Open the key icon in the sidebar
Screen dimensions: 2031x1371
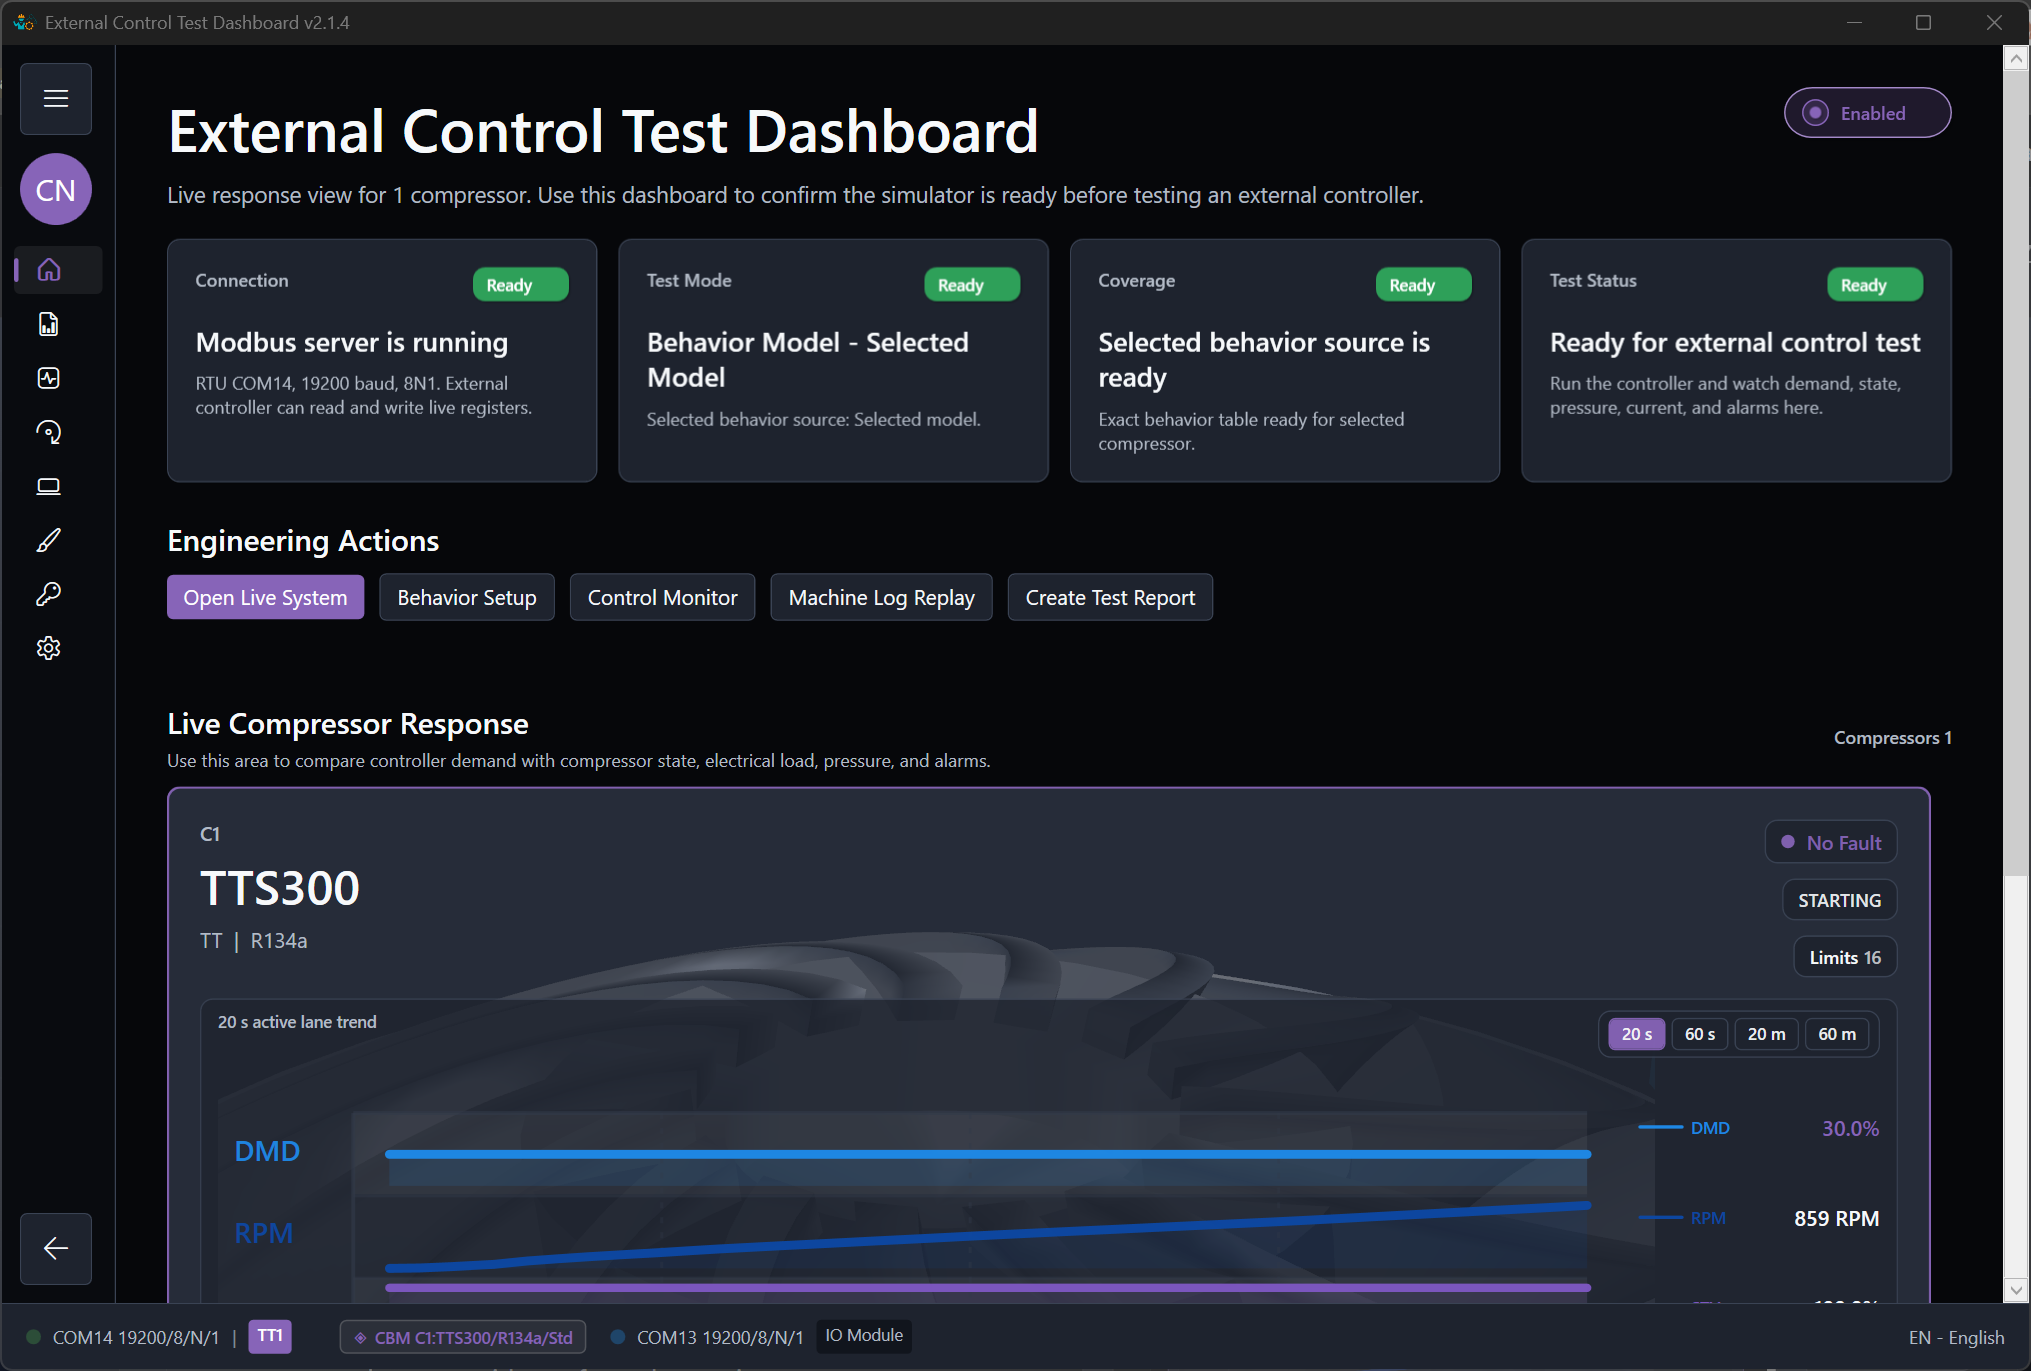[49, 594]
